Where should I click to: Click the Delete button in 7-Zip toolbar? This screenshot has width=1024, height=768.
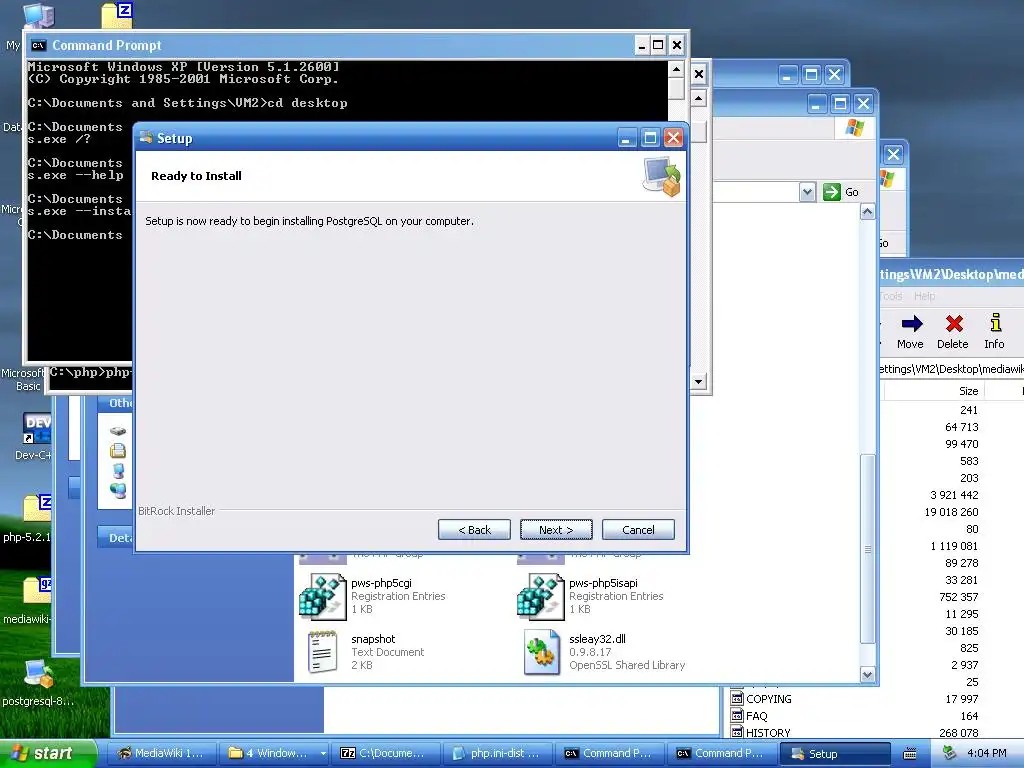coord(953,332)
